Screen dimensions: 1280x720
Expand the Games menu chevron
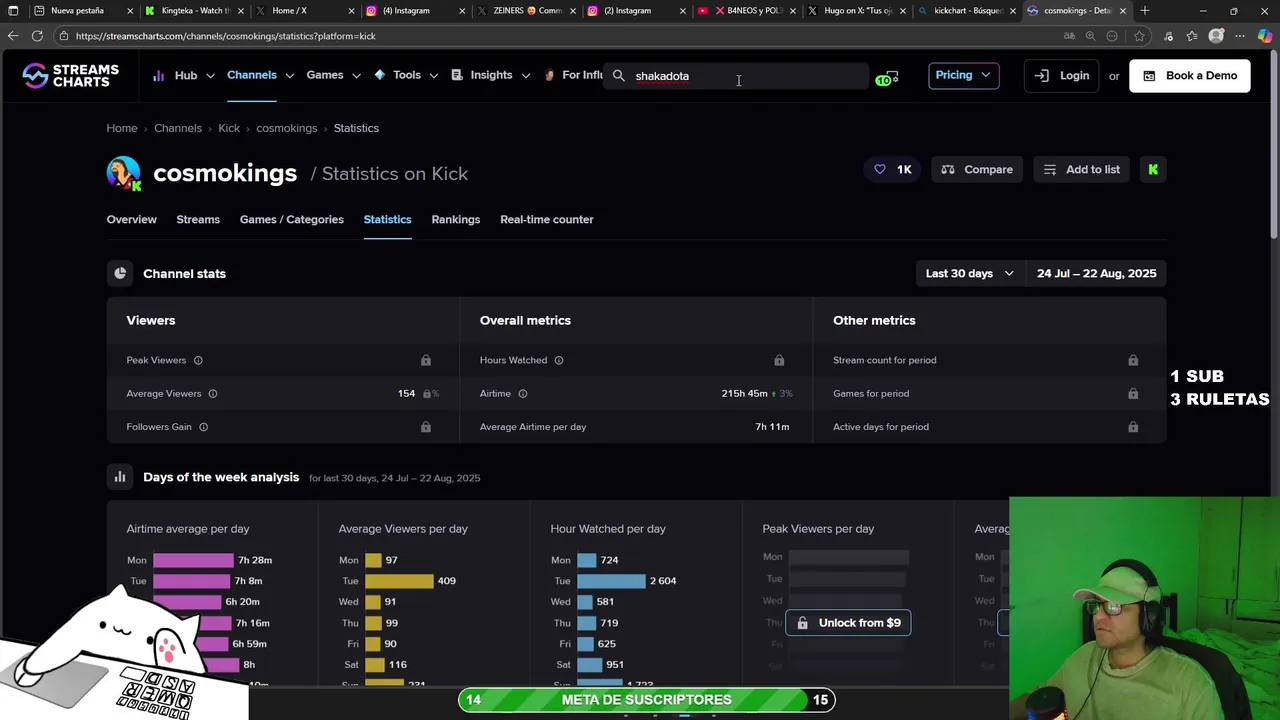pos(356,76)
